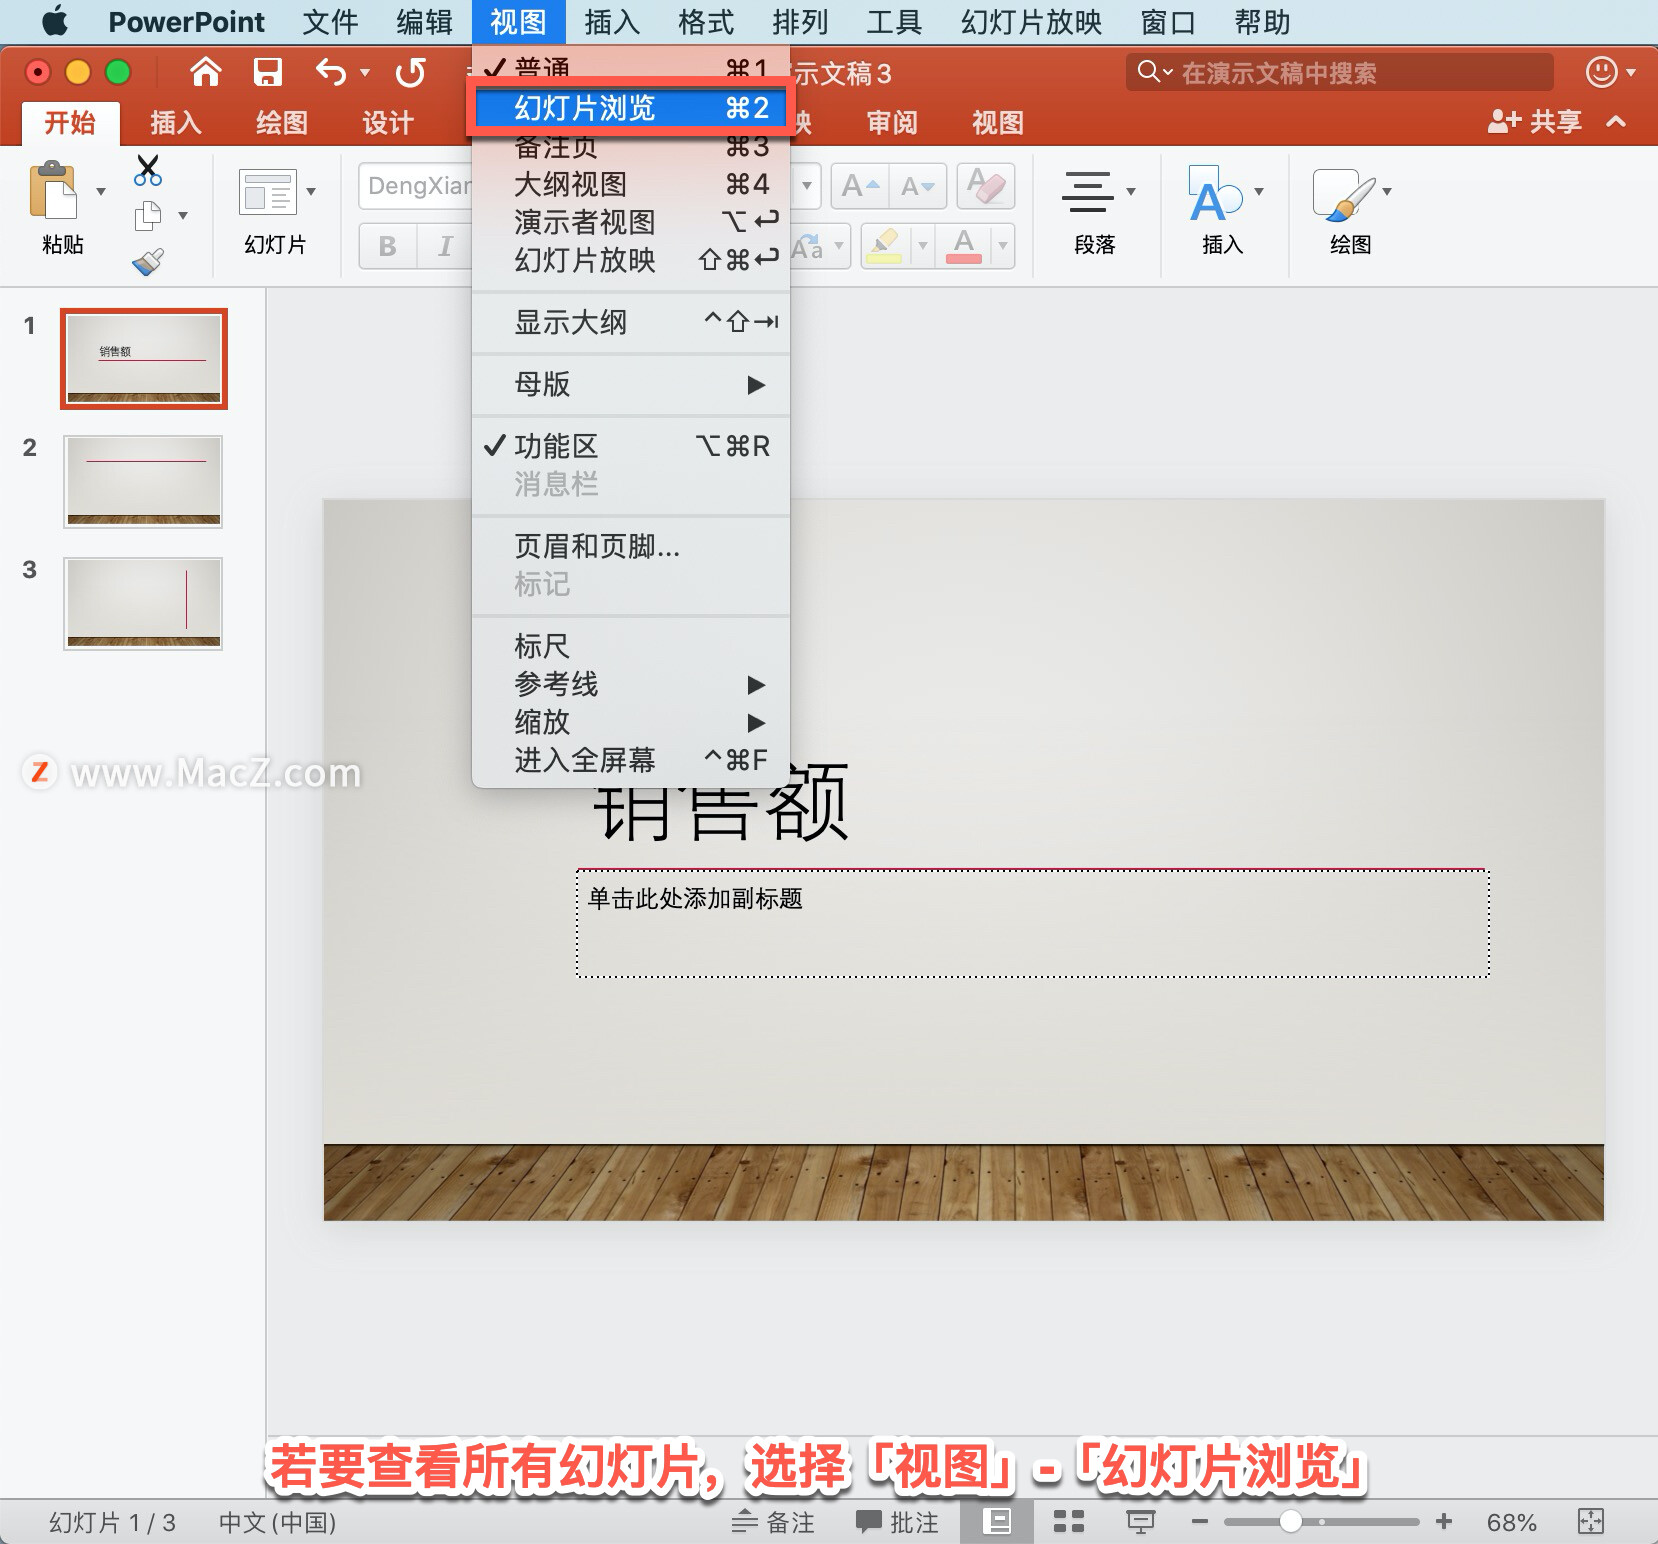The width and height of the screenshot is (1658, 1544).
Task: Expand the Drawing (绘图) ribbon dropdown
Action: [x=1387, y=191]
